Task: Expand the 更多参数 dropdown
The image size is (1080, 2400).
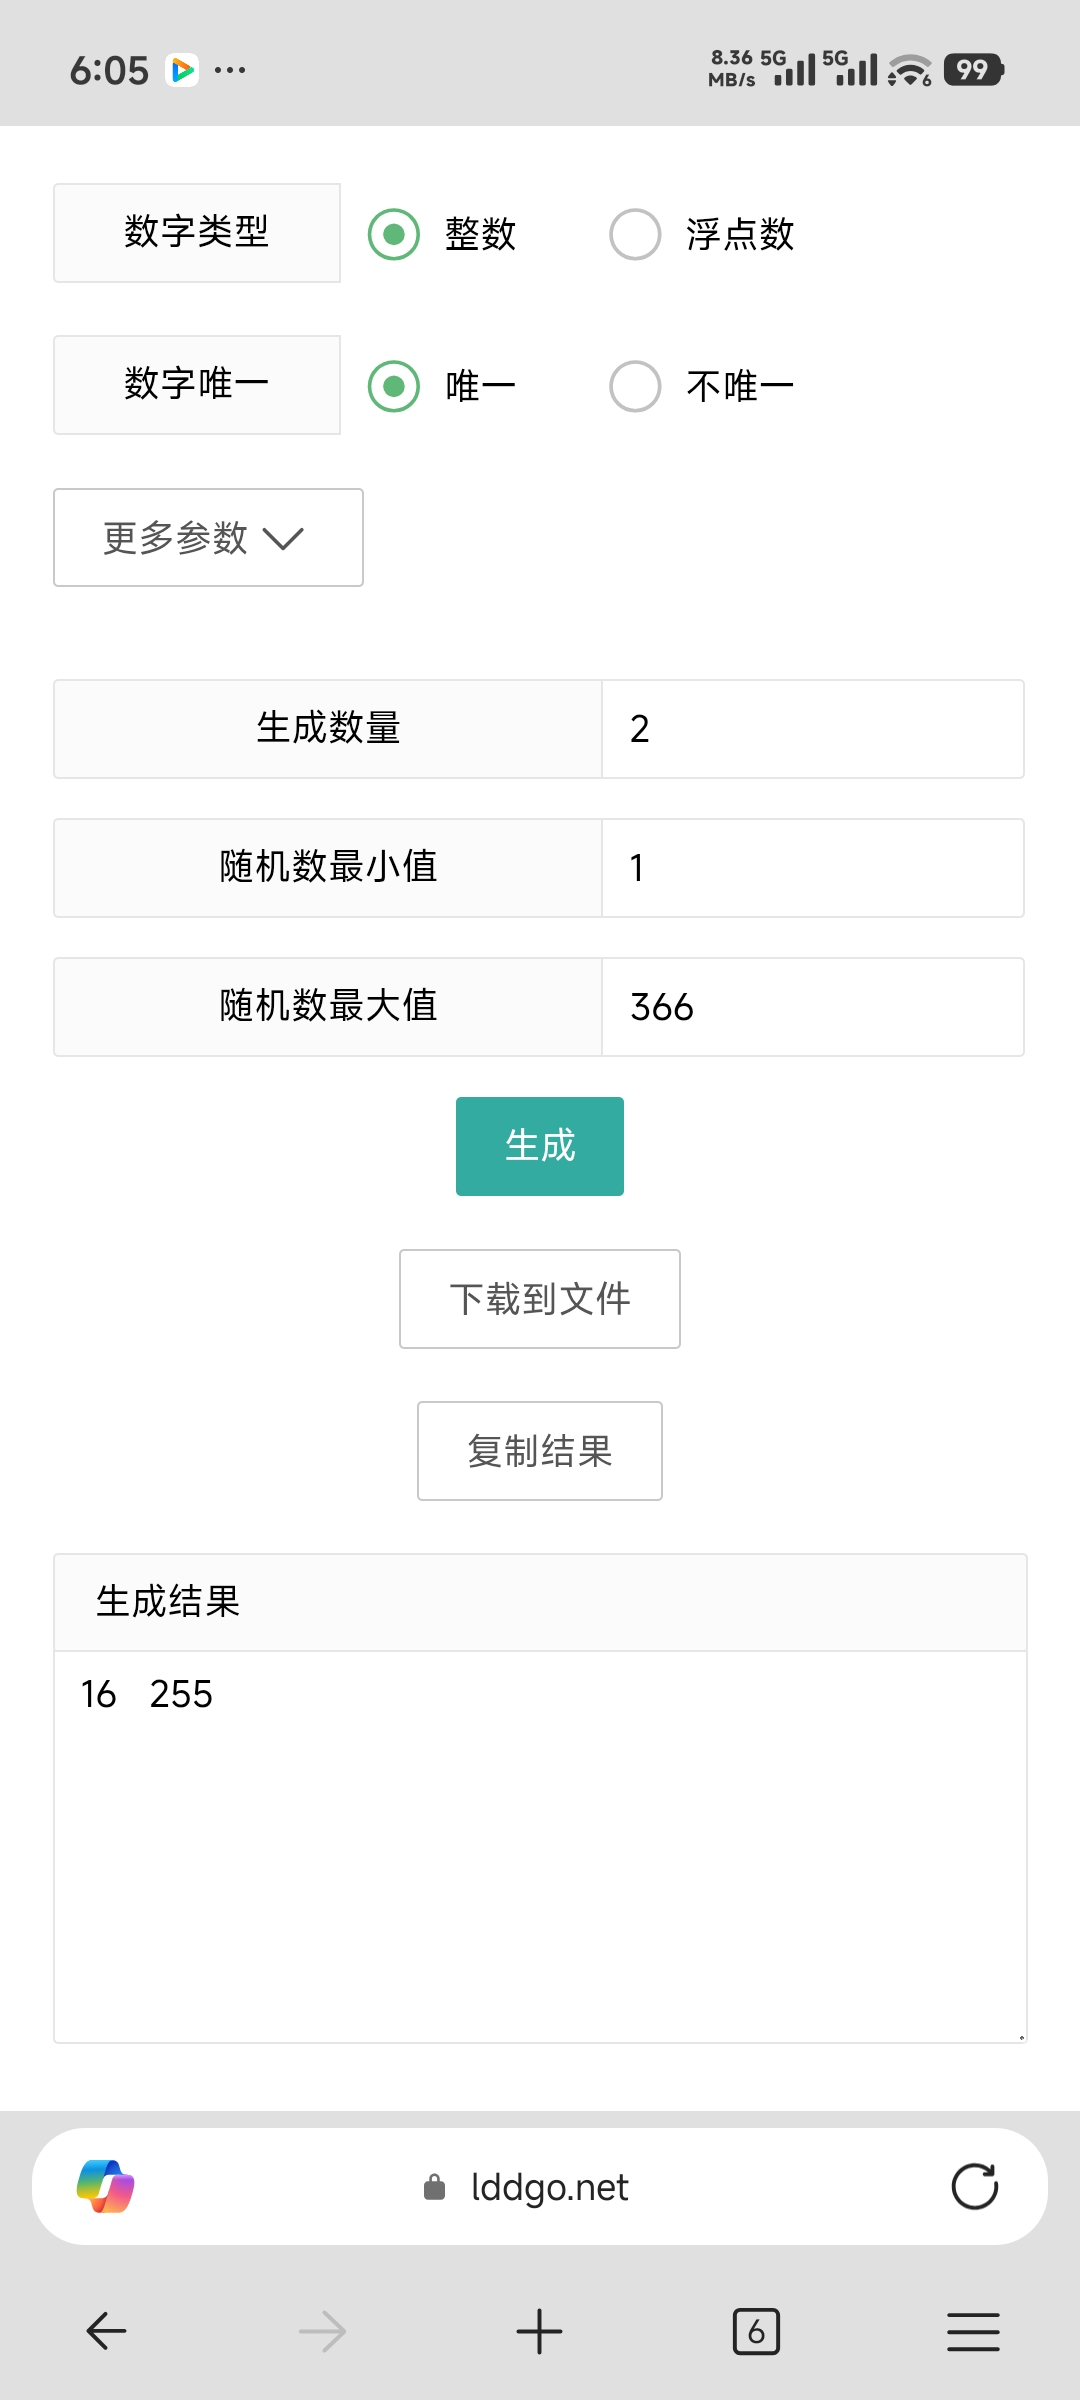Action: coord(208,538)
